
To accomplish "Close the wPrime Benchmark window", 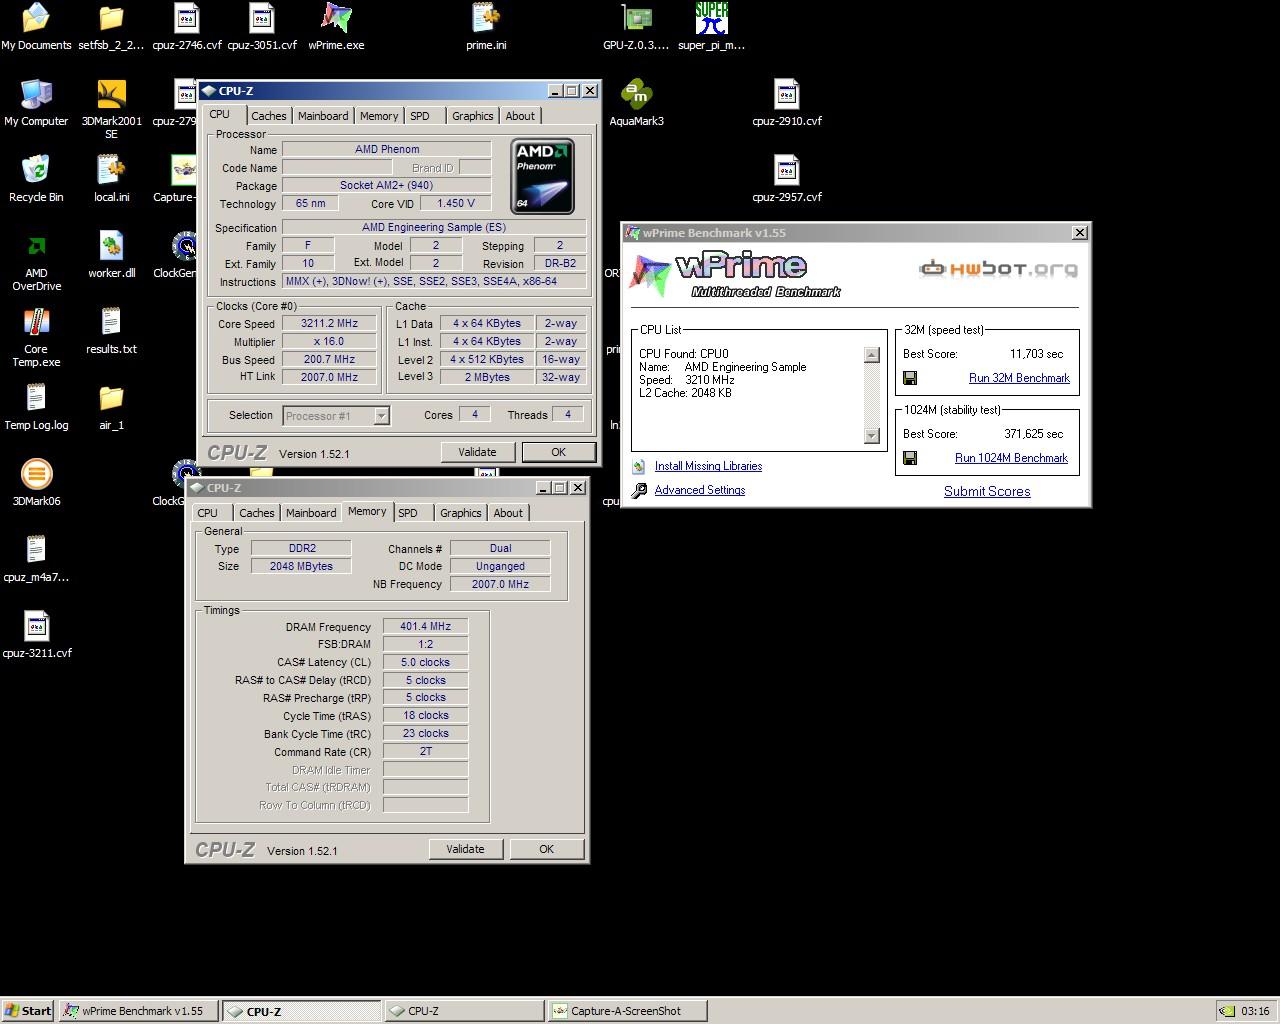I will pyautogui.click(x=1080, y=232).
